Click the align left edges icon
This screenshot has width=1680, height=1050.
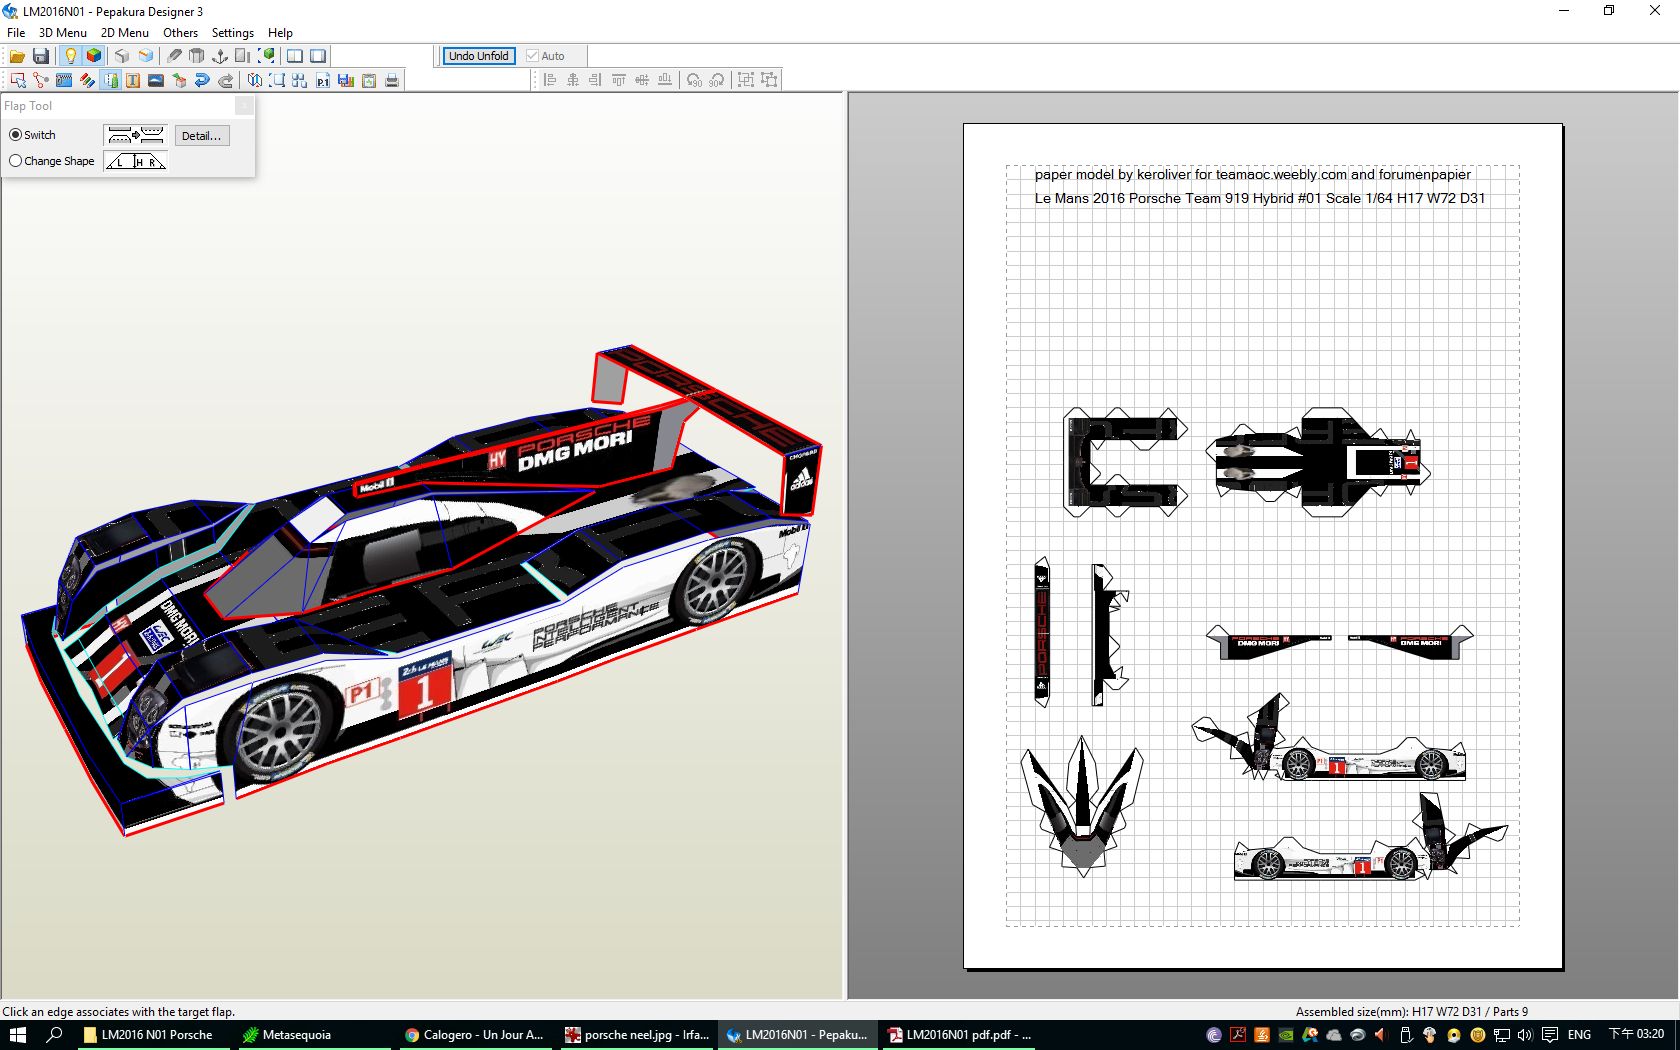coord(549,80)
